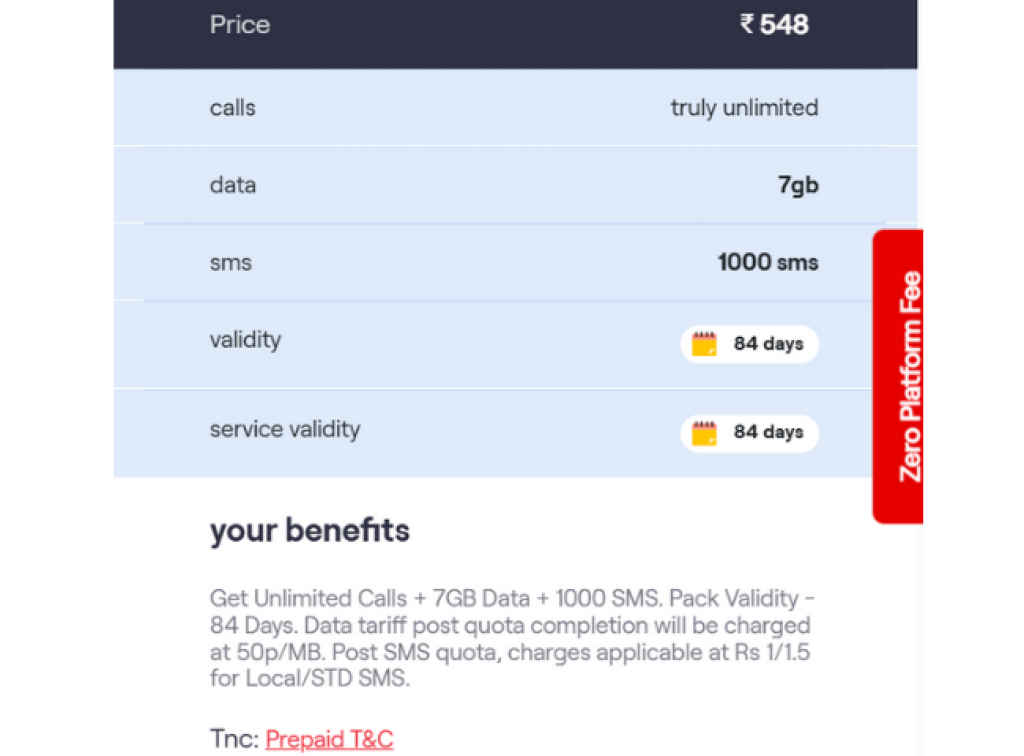
Task: Select the 1000 sms value text
Action: pyautogui.click(x=768, y=262)
